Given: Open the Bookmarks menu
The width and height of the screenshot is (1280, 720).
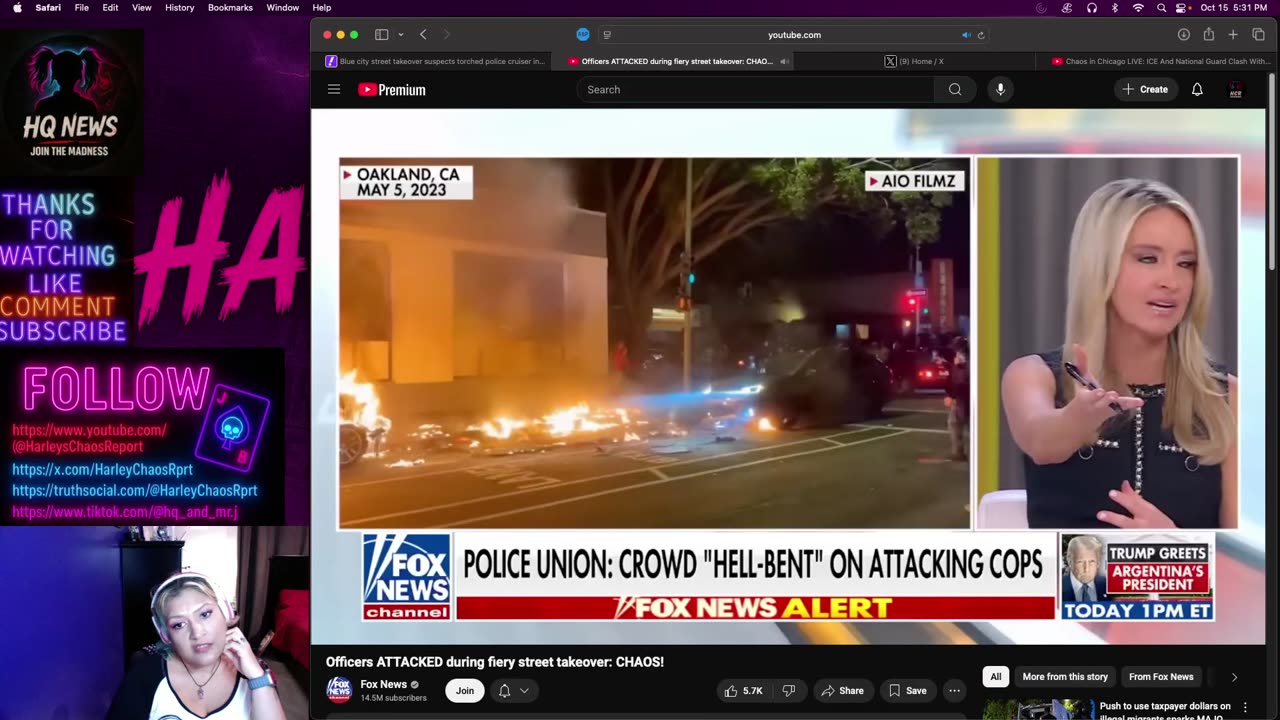Looking at the screenshot, I should [x=230, y=7].
